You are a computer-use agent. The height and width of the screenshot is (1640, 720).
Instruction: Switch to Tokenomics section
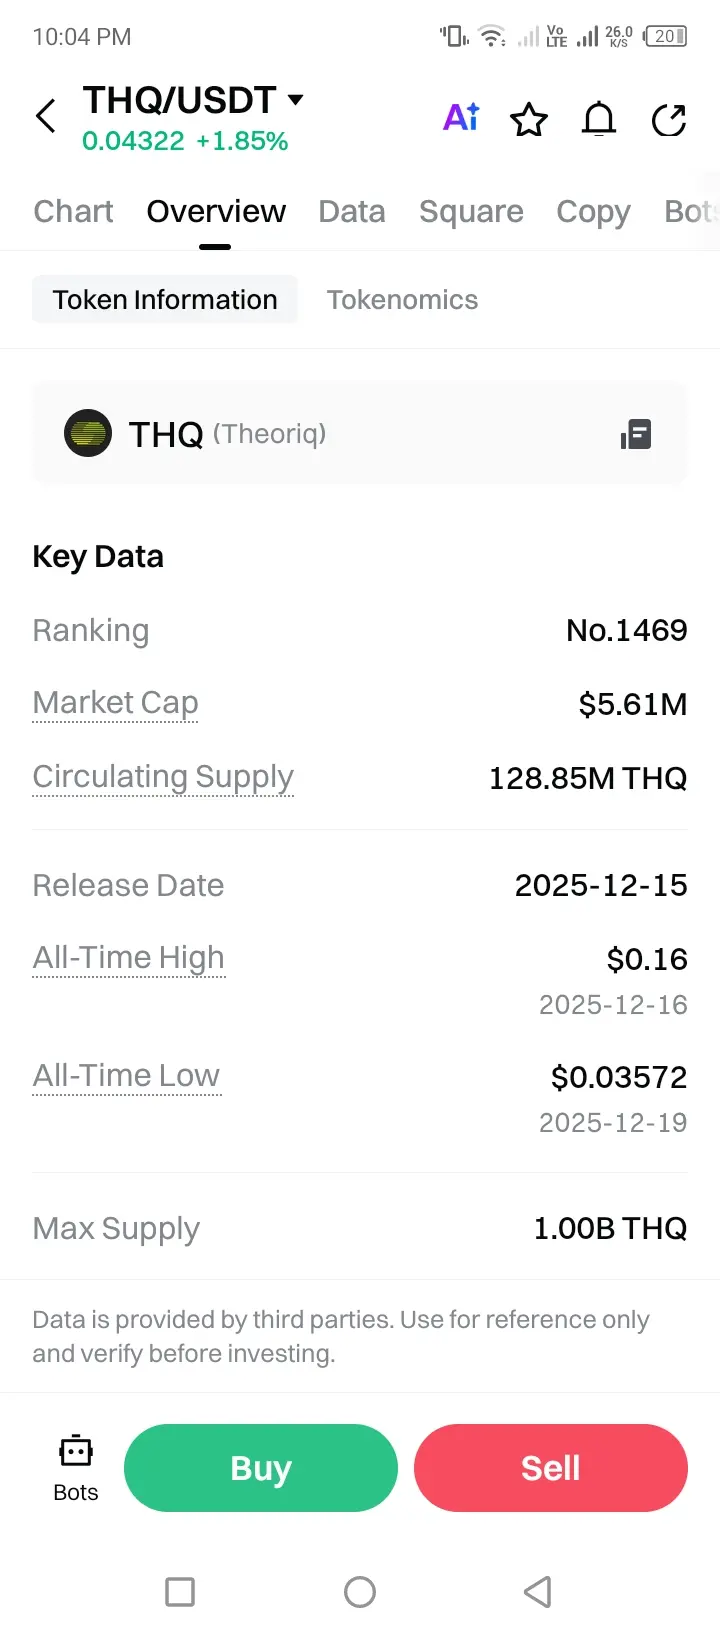tap(402, 300)
